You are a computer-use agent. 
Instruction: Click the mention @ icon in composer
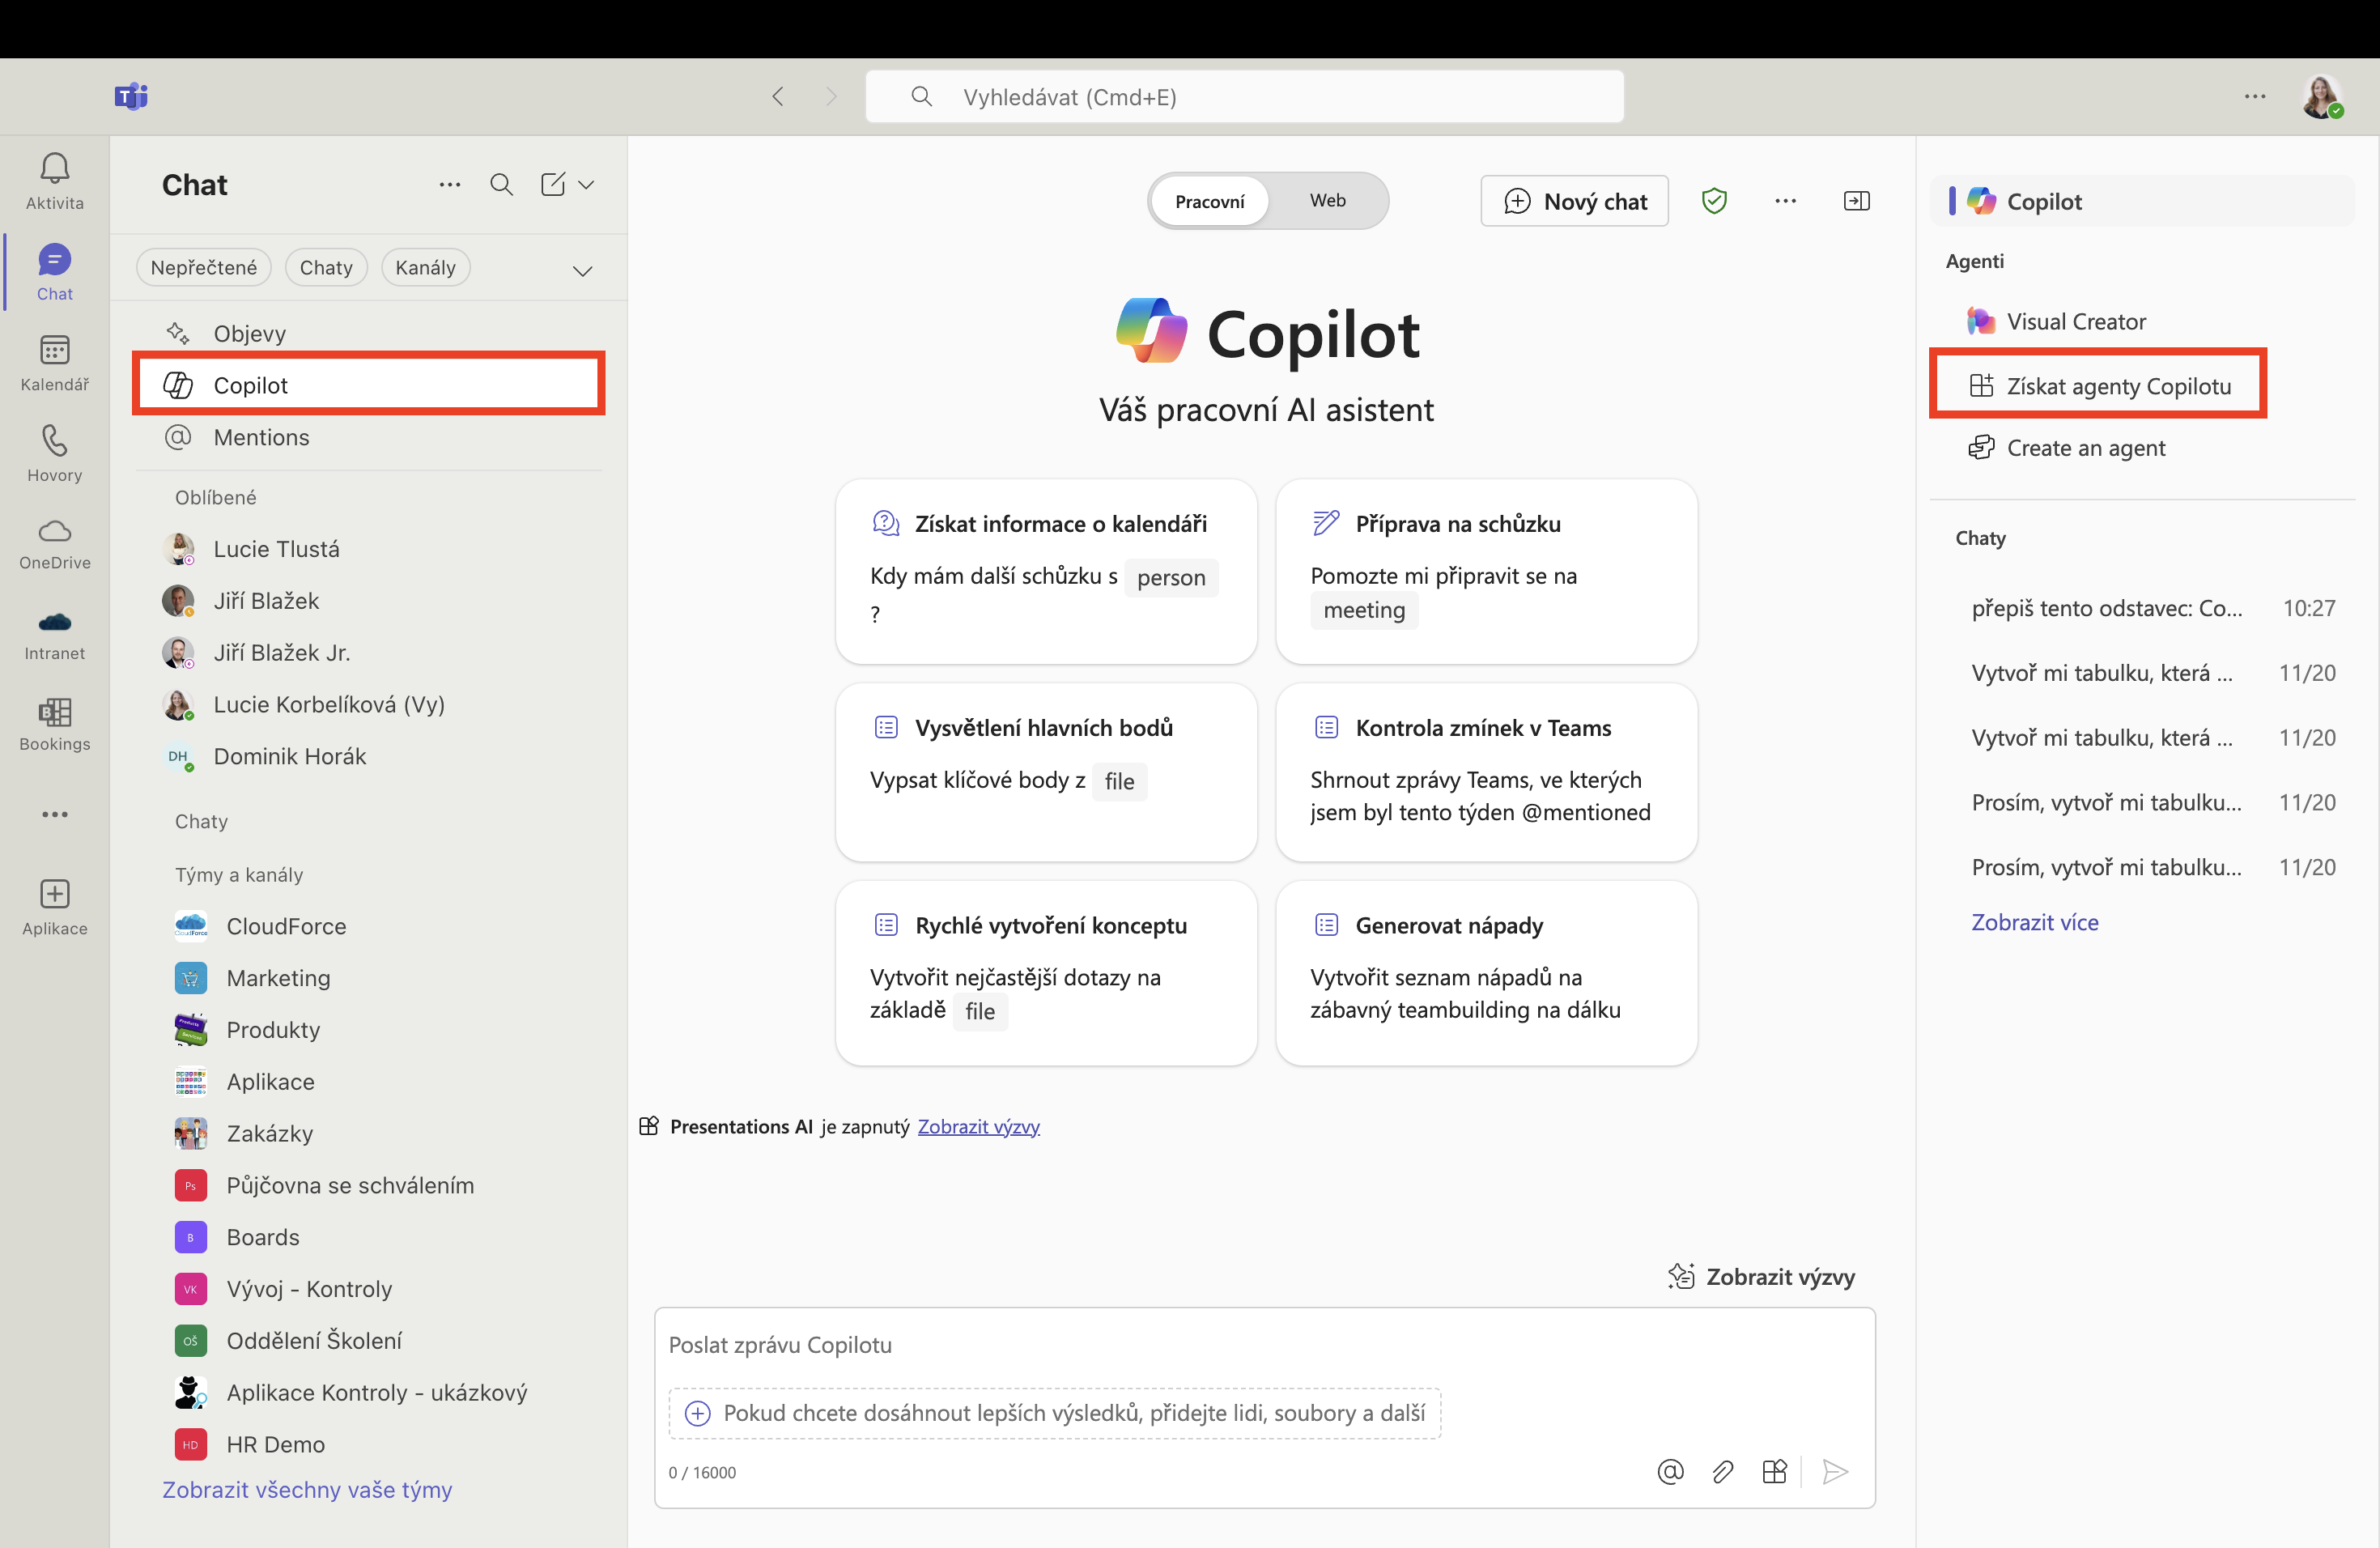point(1670,1471)
